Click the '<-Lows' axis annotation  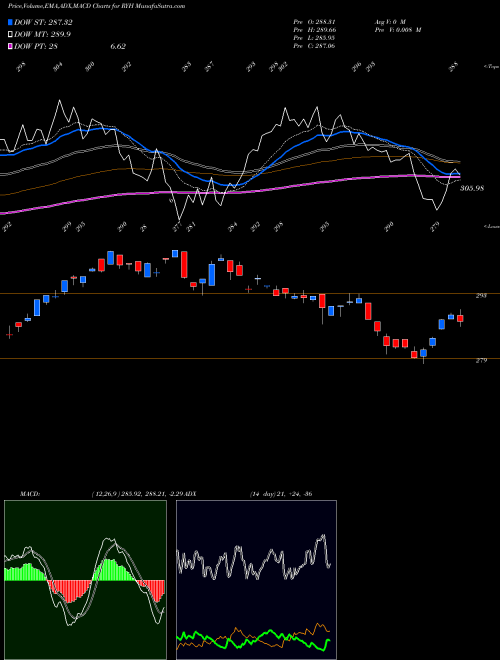pos(491,226)
